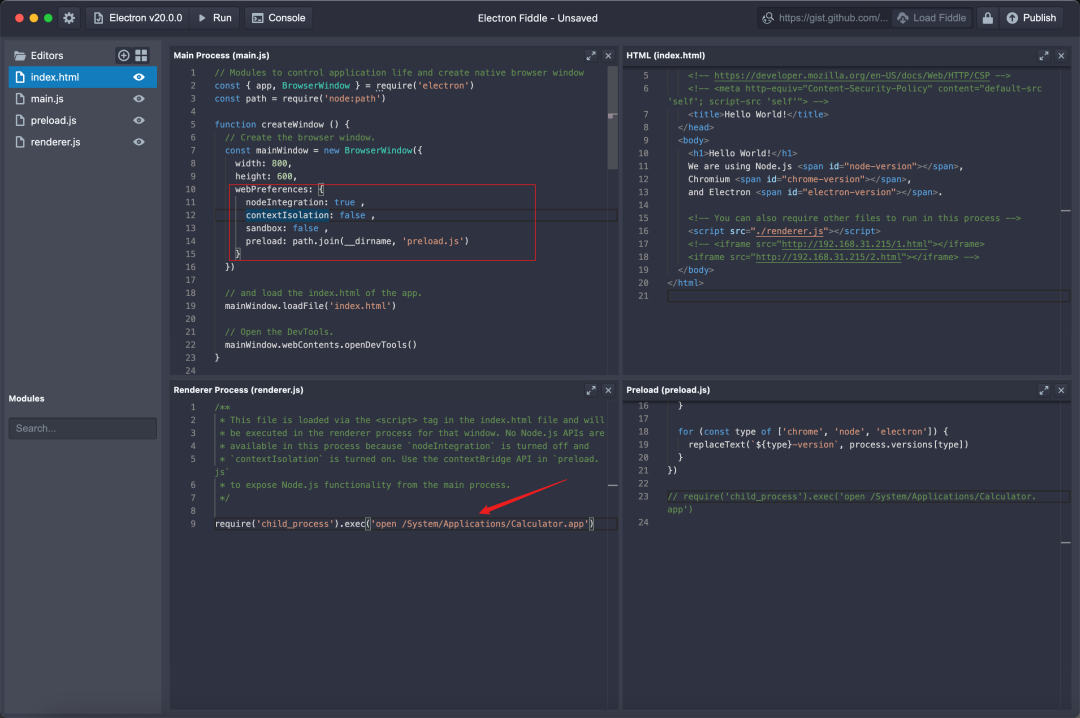Click the Preload (preload.js) panel title
Image resolution: width=1080 pixels, height=718 pixels.
(668, 390)
